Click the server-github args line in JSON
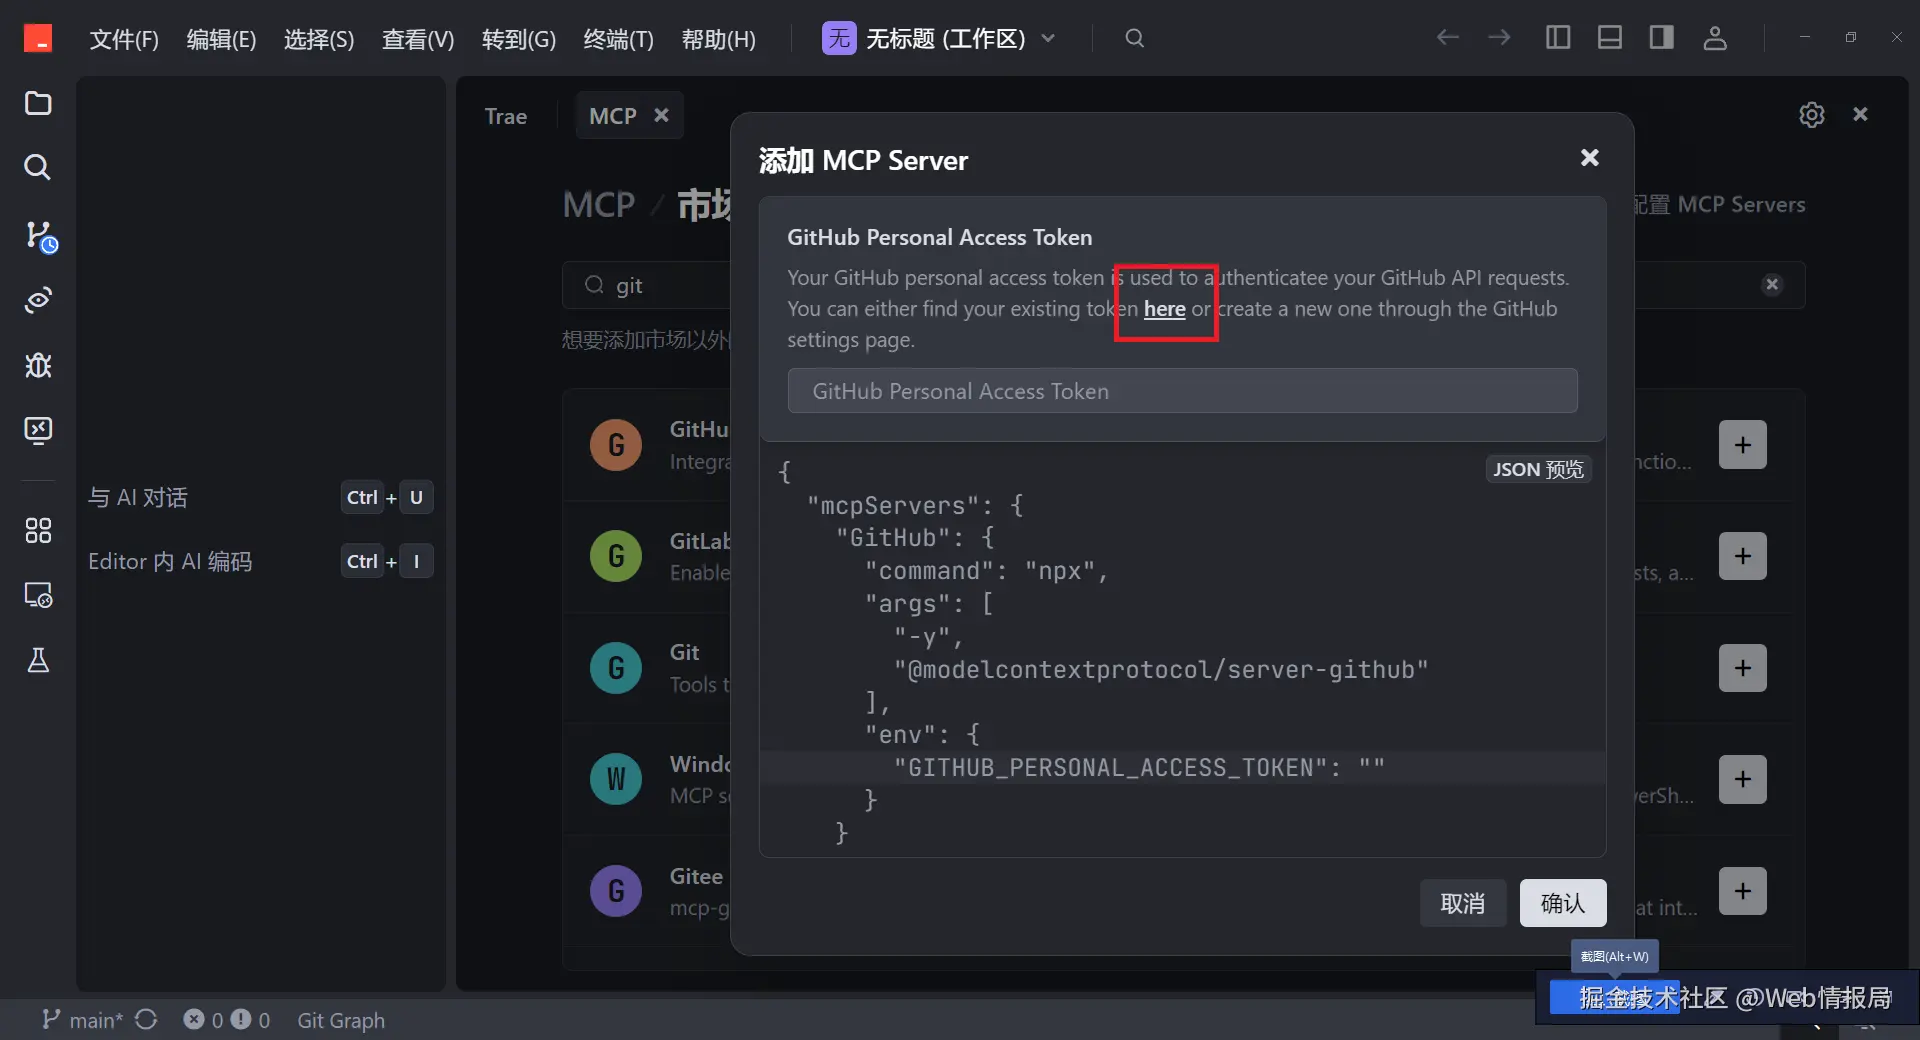Image resolution: width=1920 pixels, height=1040 pixels. pyautogui.click(x=1161, y=669)
